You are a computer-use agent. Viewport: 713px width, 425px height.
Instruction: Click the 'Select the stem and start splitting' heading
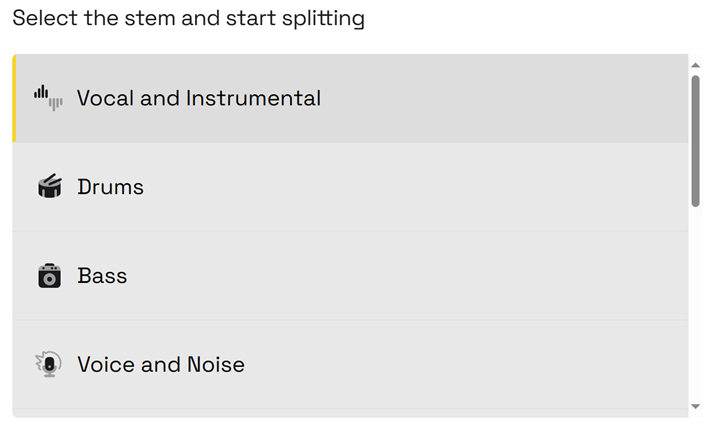[188, 18]
